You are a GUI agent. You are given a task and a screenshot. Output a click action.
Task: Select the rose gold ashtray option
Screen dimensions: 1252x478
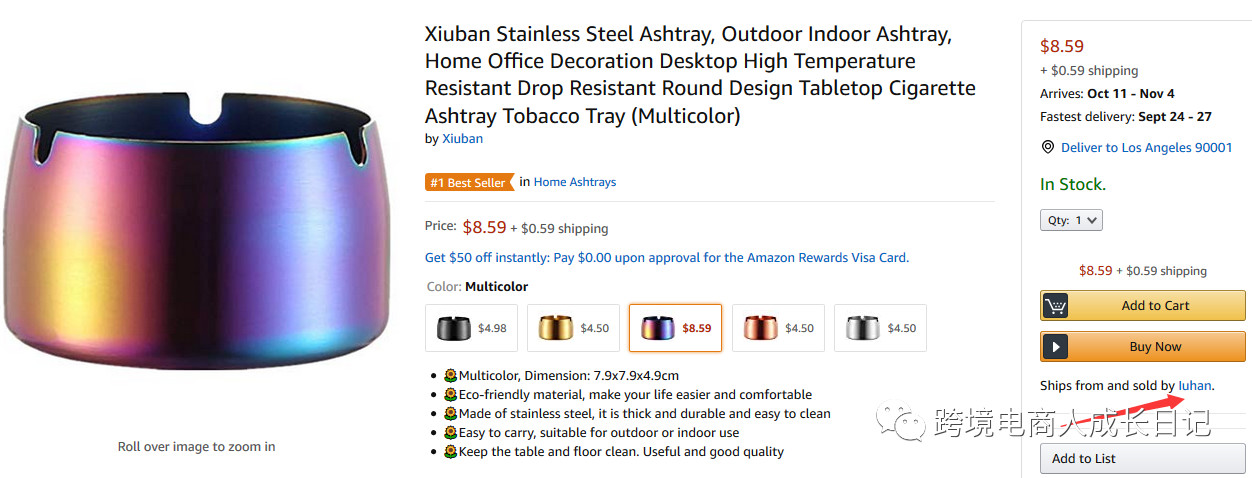[x=778, y=328]
